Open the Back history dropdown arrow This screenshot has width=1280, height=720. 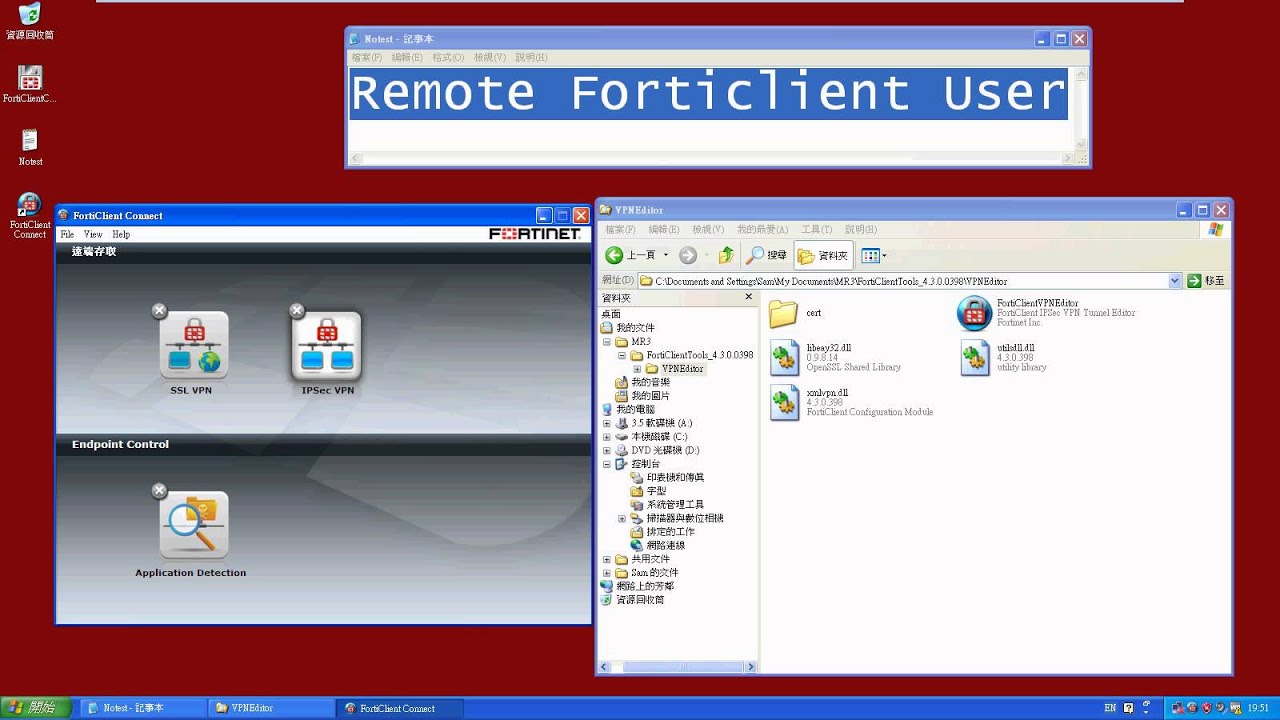666,255
